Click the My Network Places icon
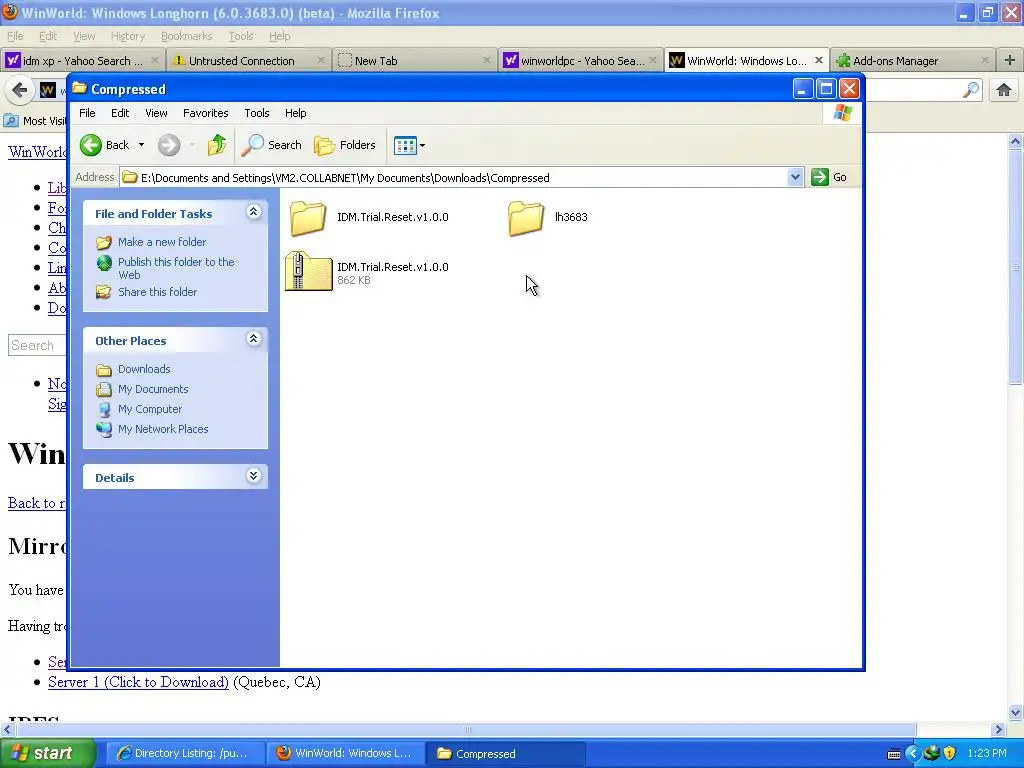The height and width of the screenshot is (768, 1024). (x=104, y=429)
